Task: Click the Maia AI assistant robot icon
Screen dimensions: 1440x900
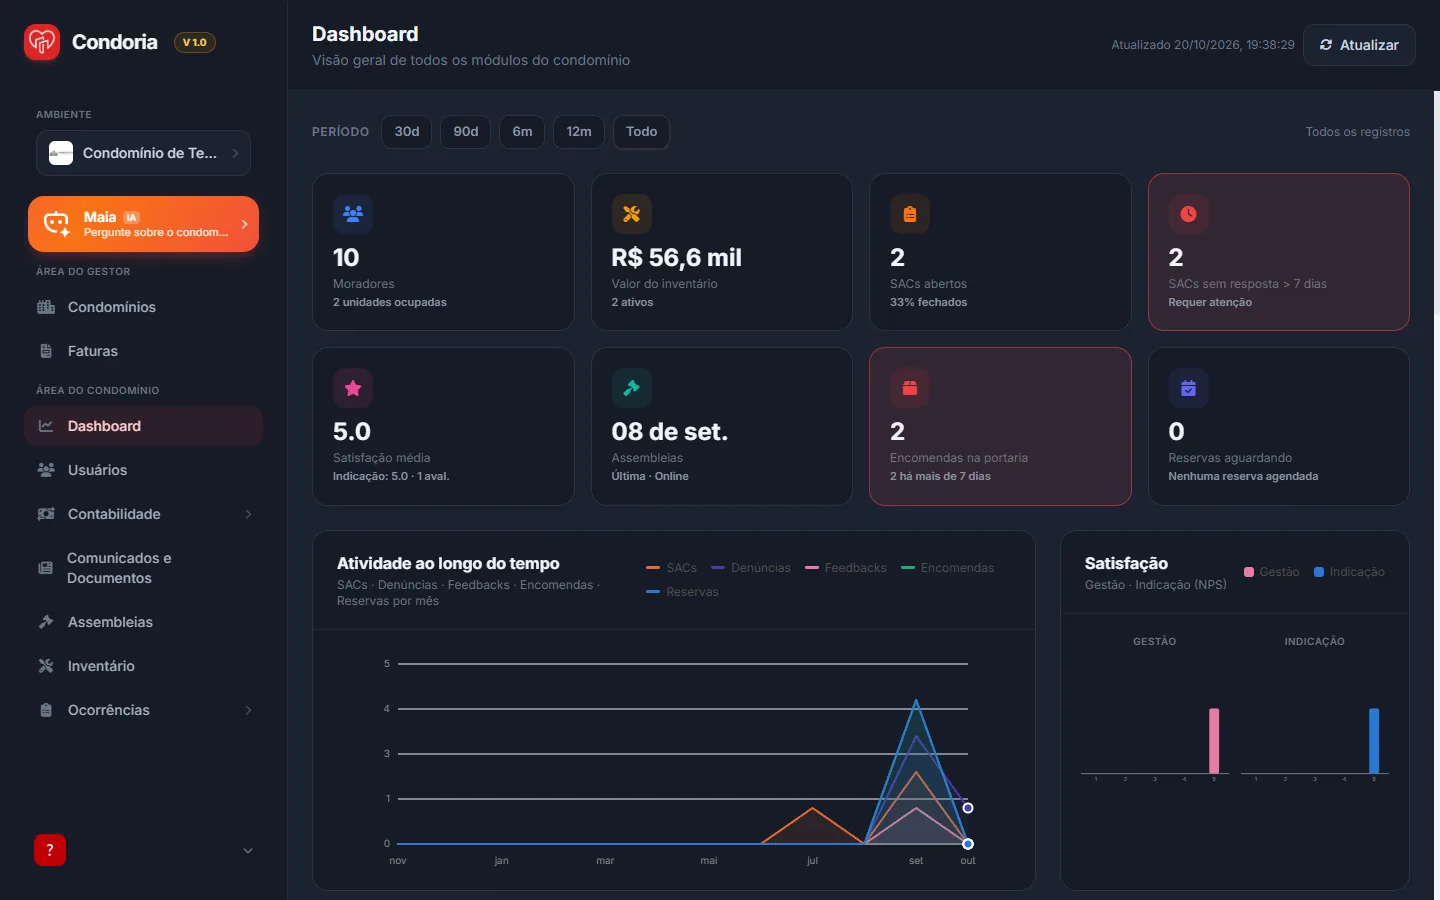Action: (x=57, y=224)
